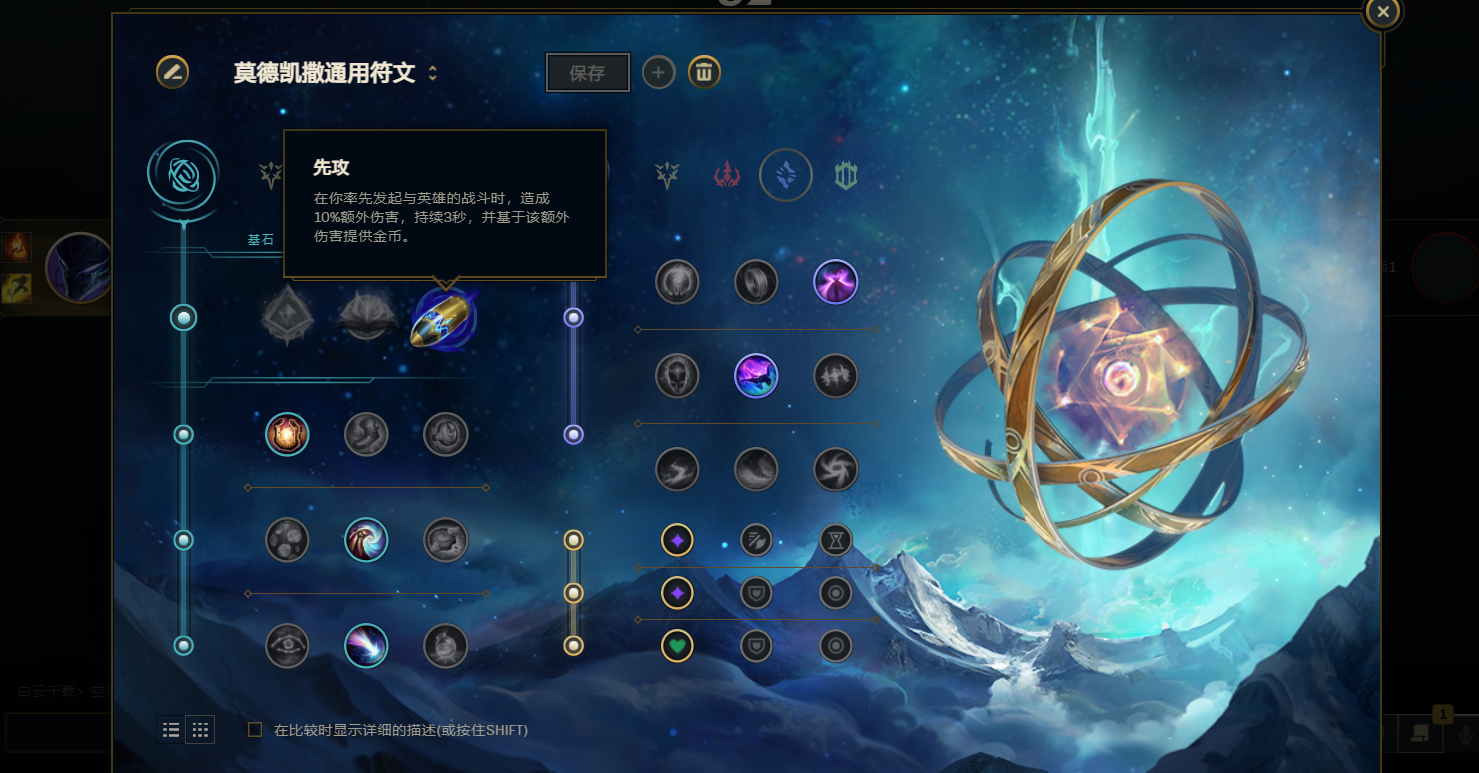
Task: Click the 莫德凯撒通用符文 page name
Action: 324,73
